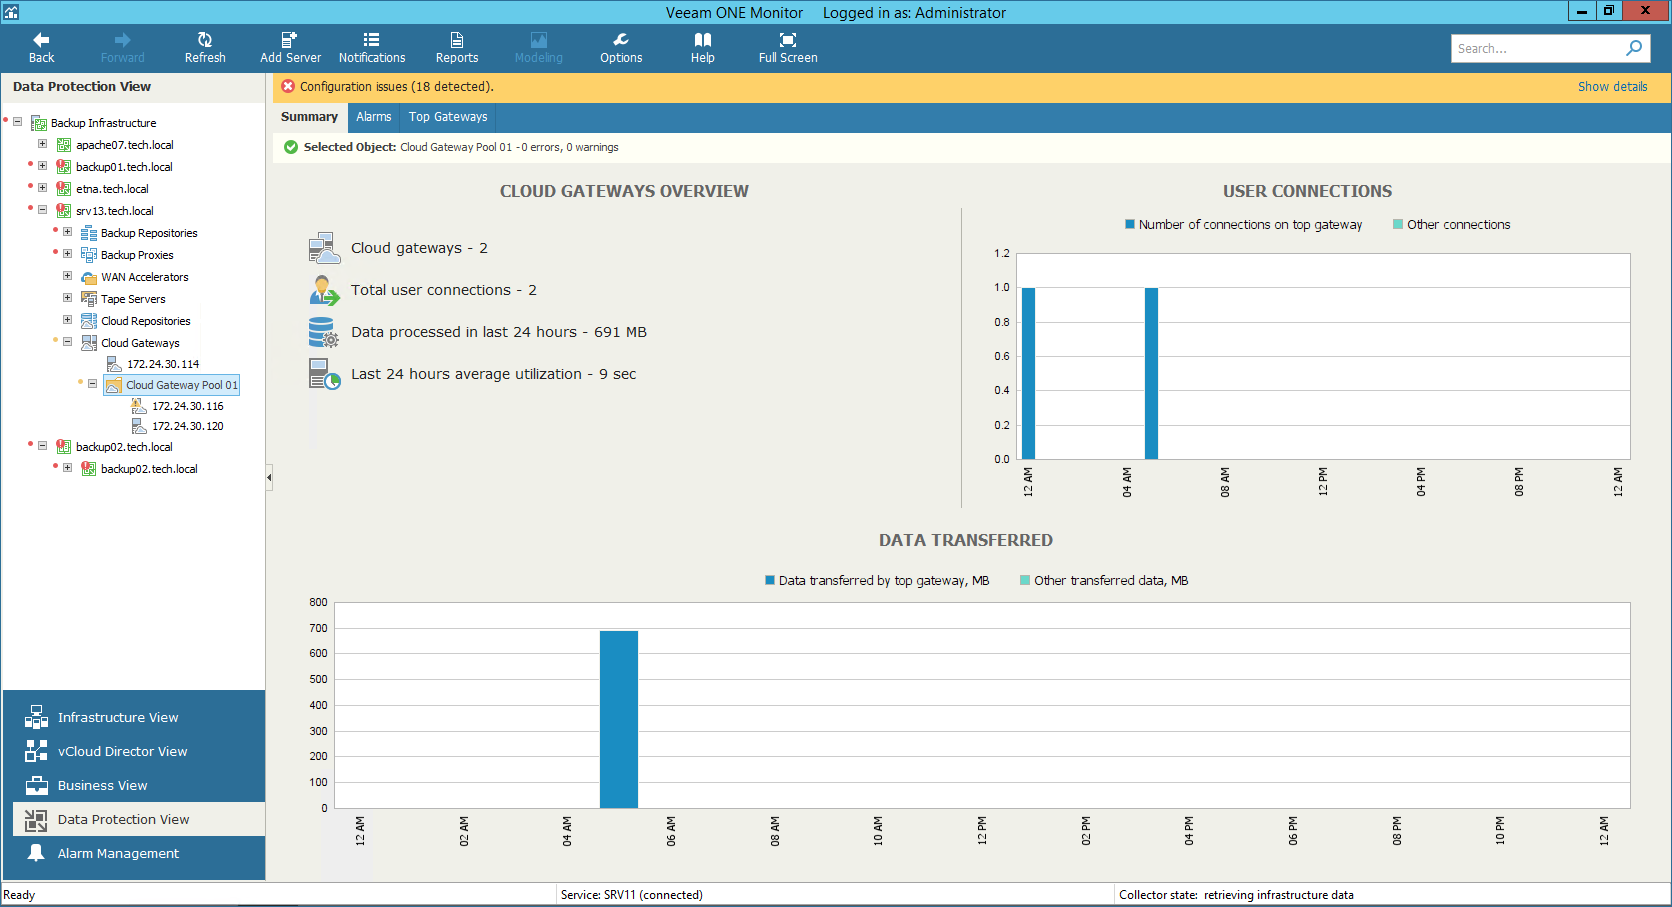Collapse the left panel with splitter arrow
This screenshot has height=907, width=1672.
pos(269,478)
